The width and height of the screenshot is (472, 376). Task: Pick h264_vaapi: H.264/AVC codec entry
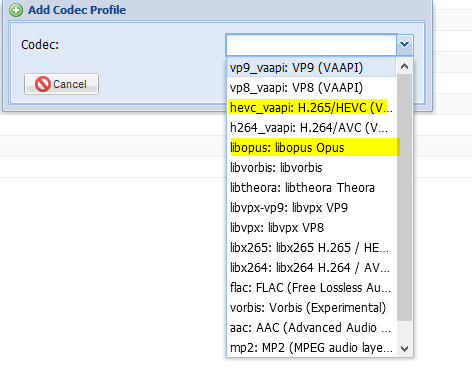[312, 128]
